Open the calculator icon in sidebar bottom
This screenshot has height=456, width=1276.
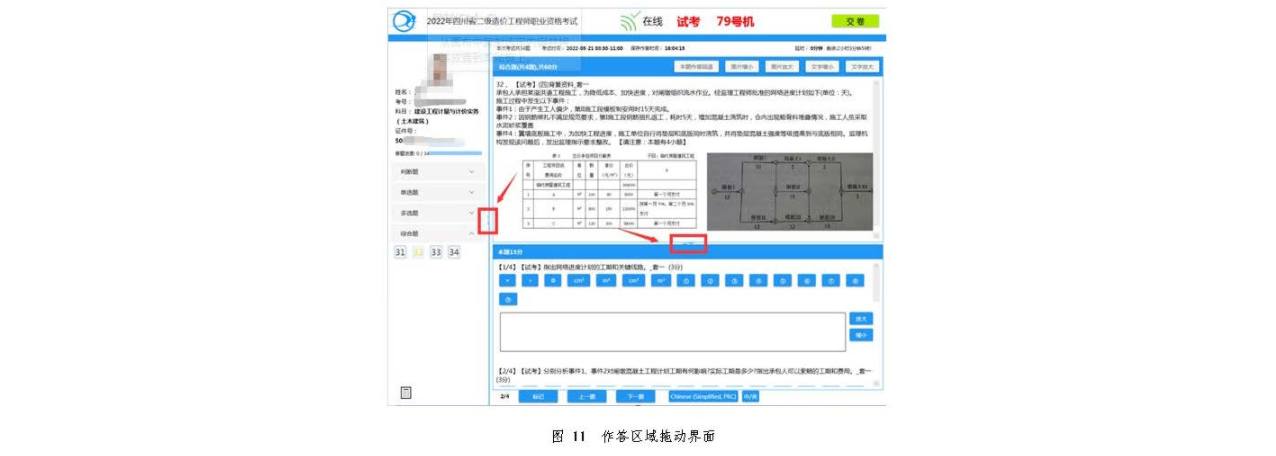(x=406, y=393)
